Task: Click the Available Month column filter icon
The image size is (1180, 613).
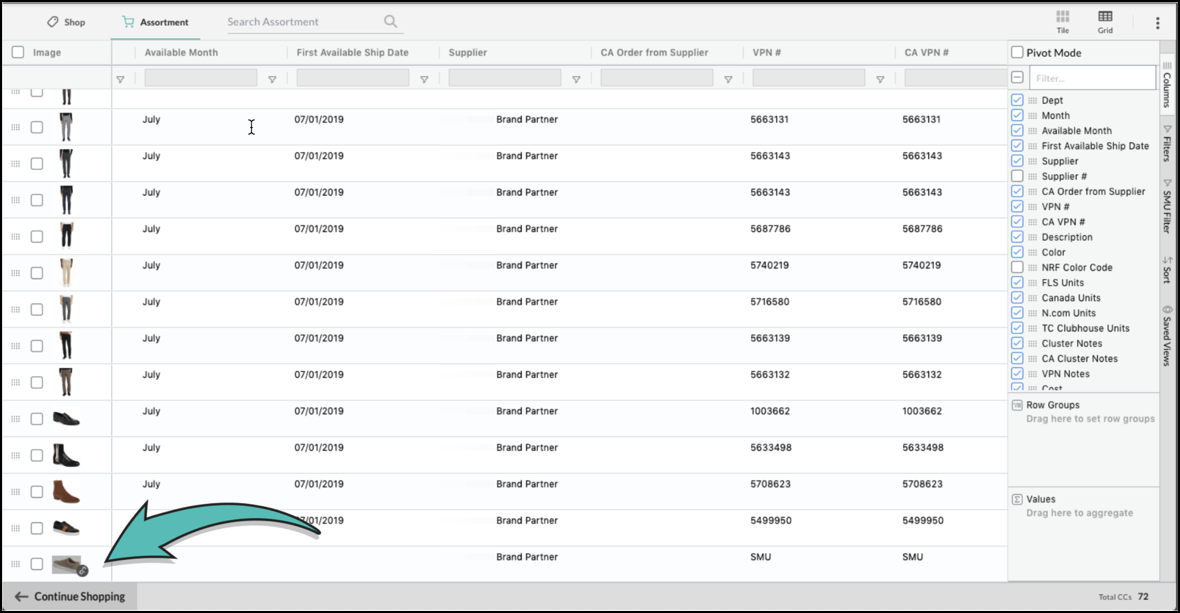Action: pyautogui.click(x=272, y=79)
